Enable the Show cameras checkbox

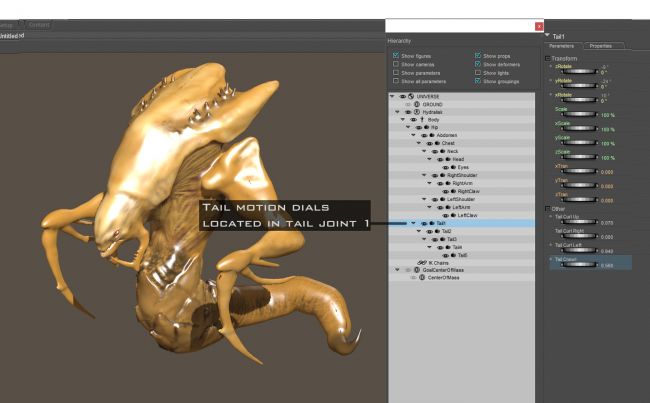tap(397, 64)
